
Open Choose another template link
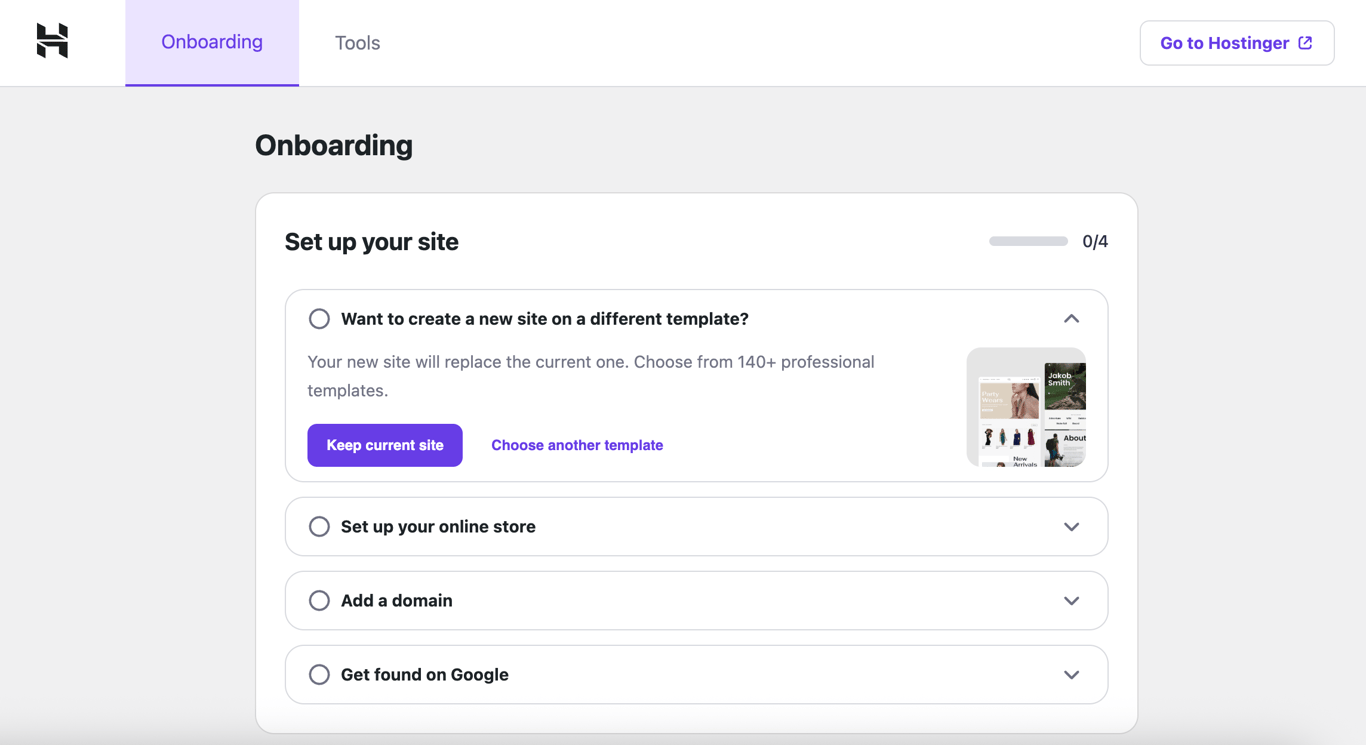(x=577, y=445)
